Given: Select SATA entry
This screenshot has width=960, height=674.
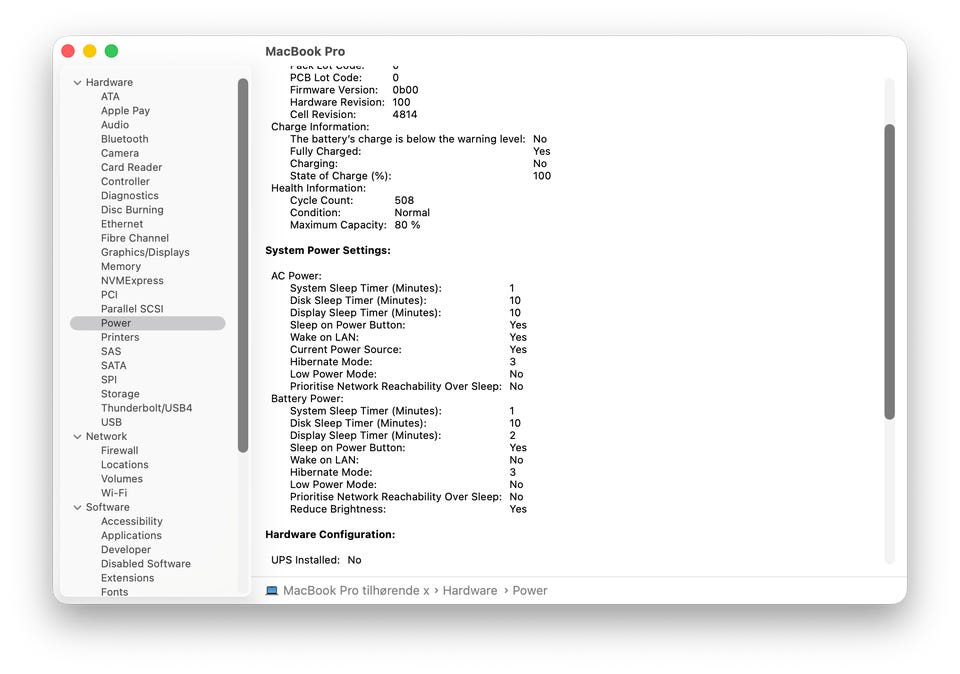Looking at the screenshot, I should coord(114,365).
